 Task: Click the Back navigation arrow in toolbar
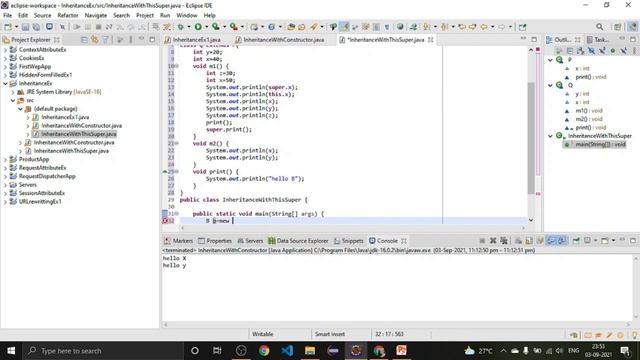(484, 27)
